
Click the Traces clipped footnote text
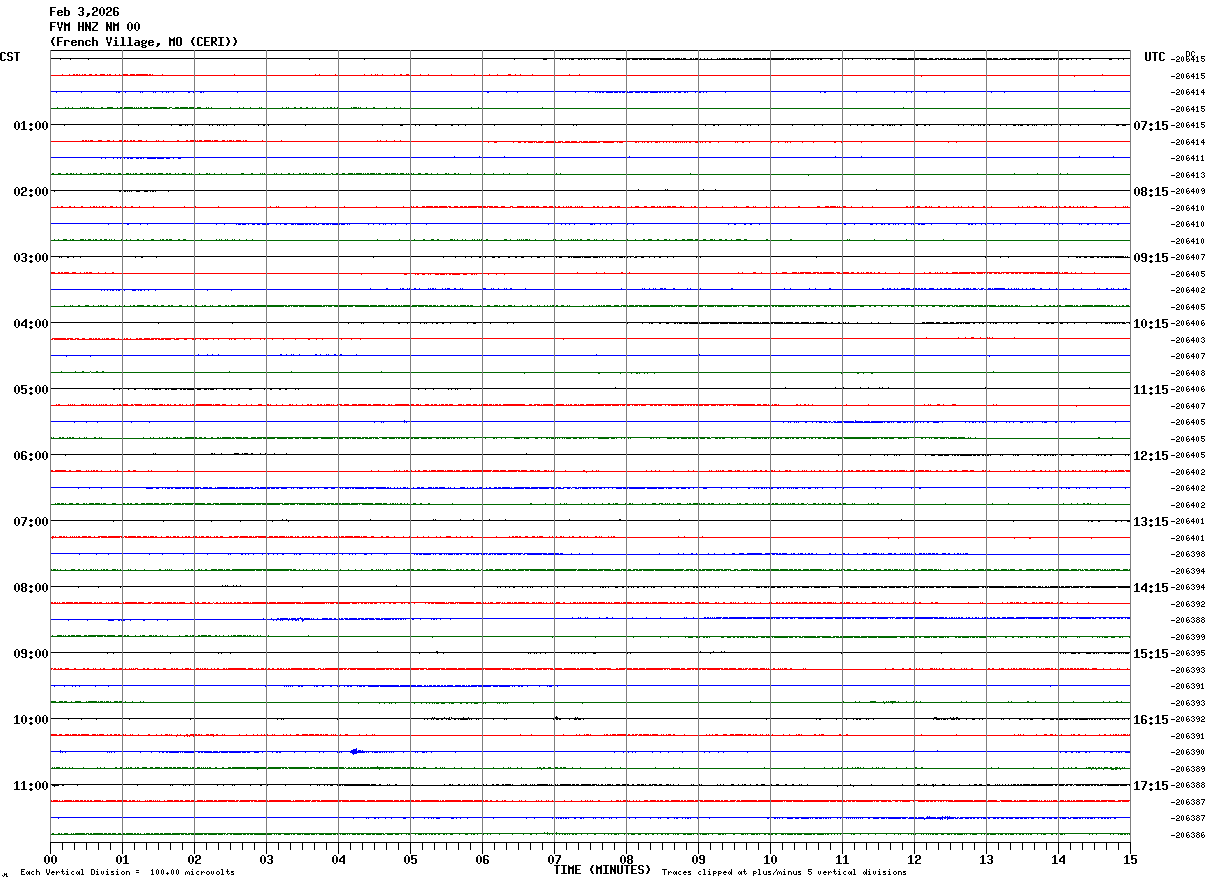pos(784,873)
